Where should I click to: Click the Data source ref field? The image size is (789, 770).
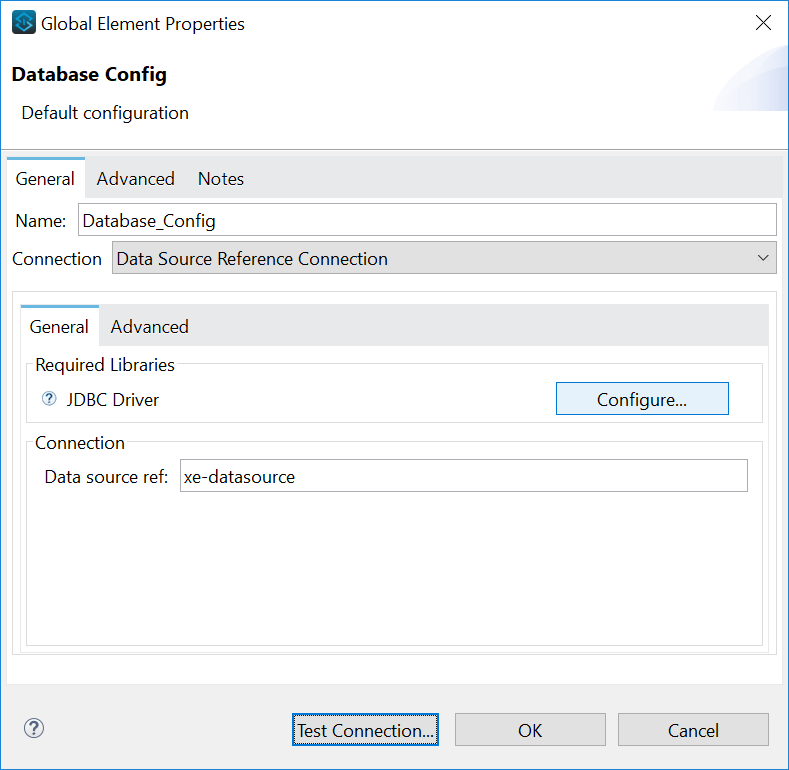click(463, 476)
